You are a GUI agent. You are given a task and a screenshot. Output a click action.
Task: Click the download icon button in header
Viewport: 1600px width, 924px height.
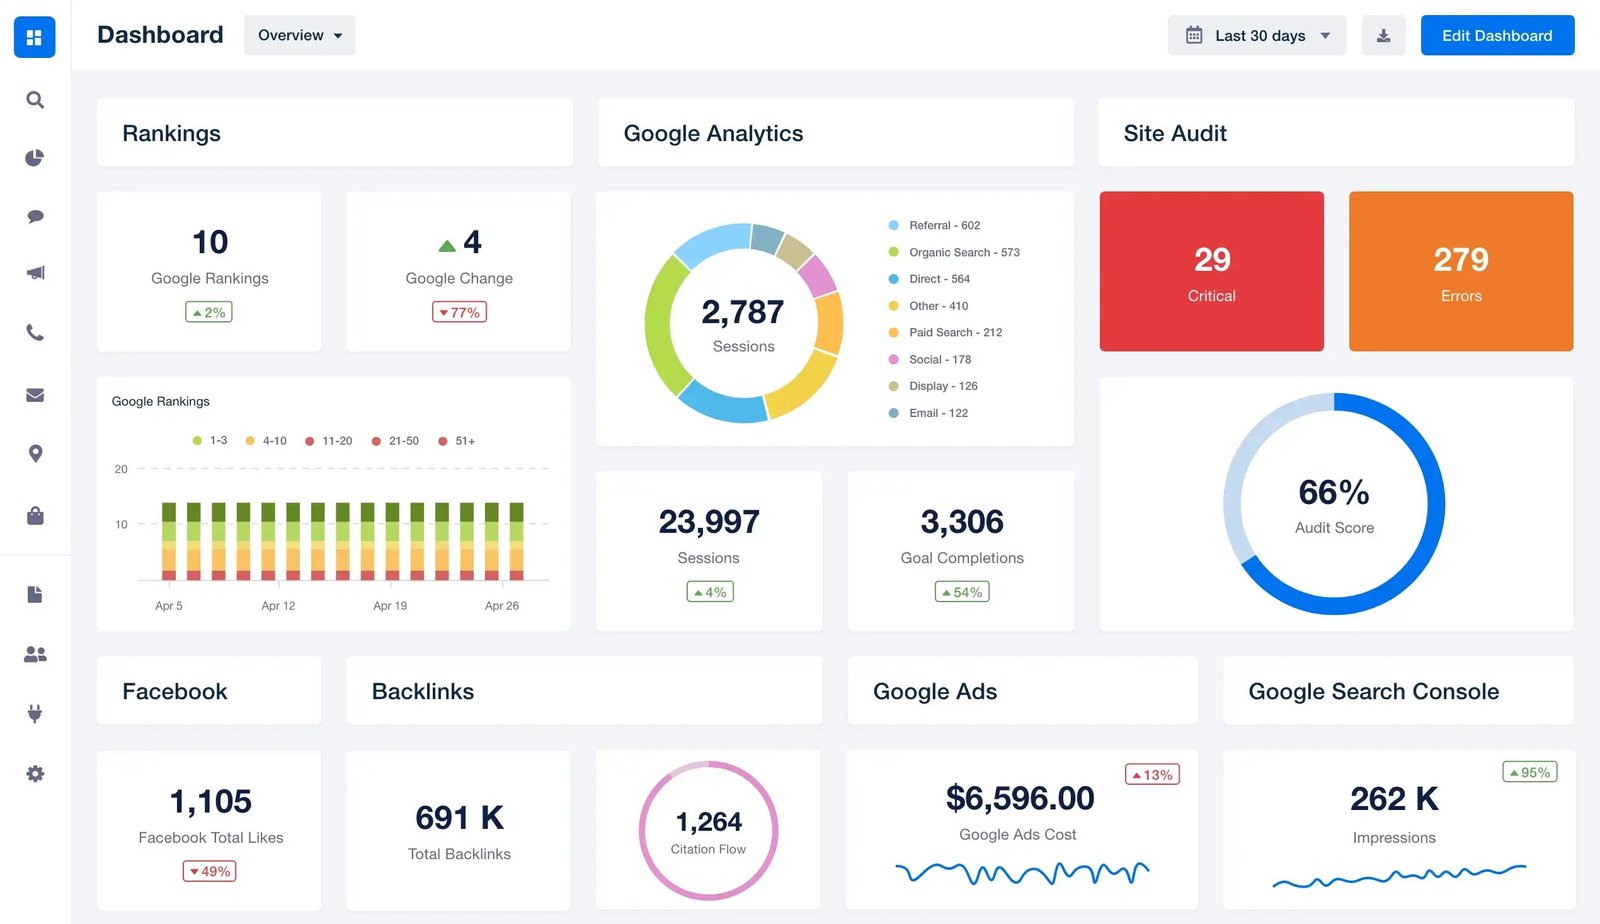(1383, 36)
